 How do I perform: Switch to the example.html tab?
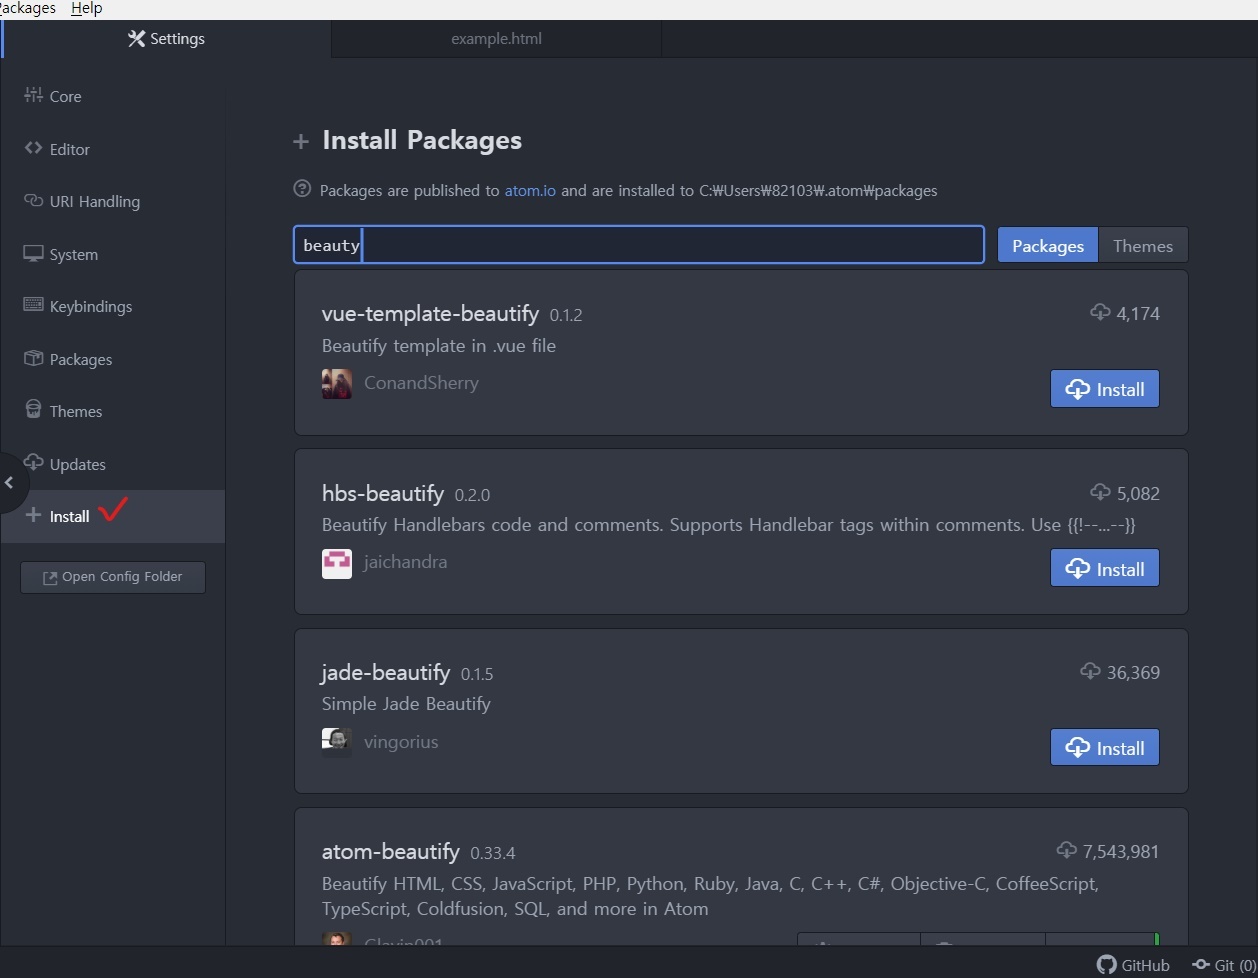(496, 39)
